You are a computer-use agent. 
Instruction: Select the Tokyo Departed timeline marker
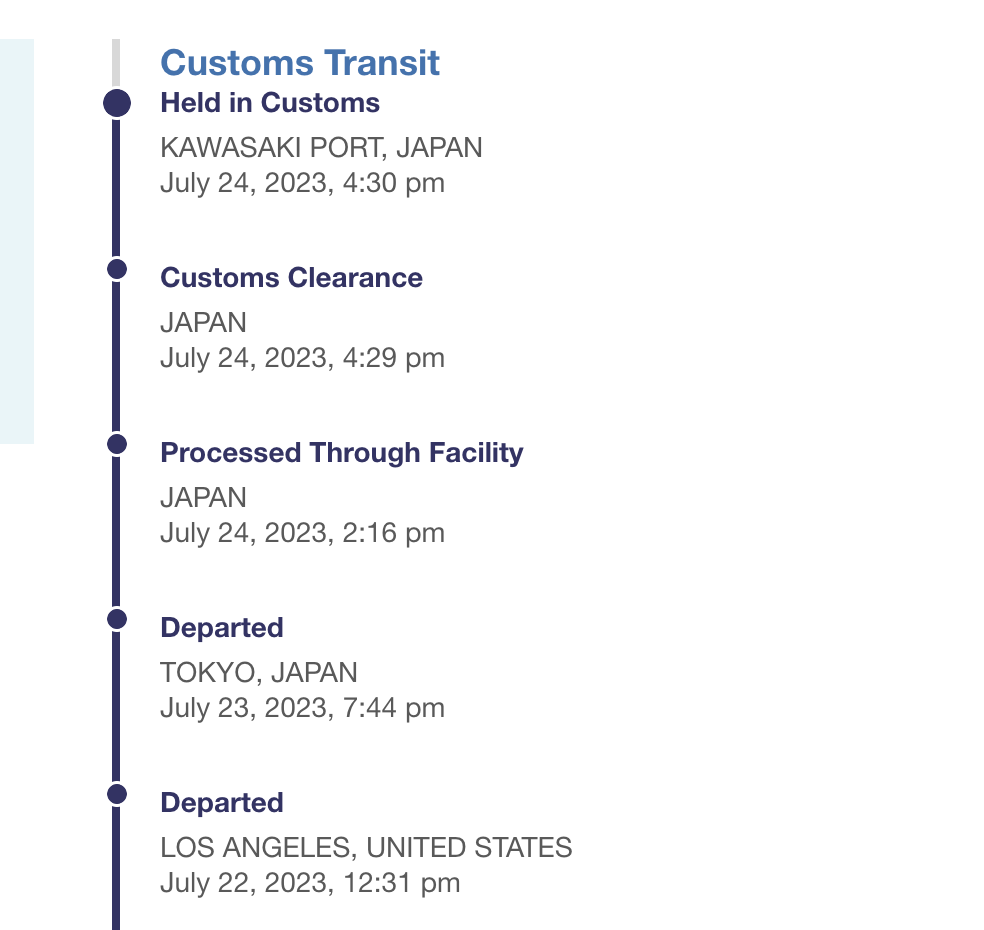coord(117,619)
